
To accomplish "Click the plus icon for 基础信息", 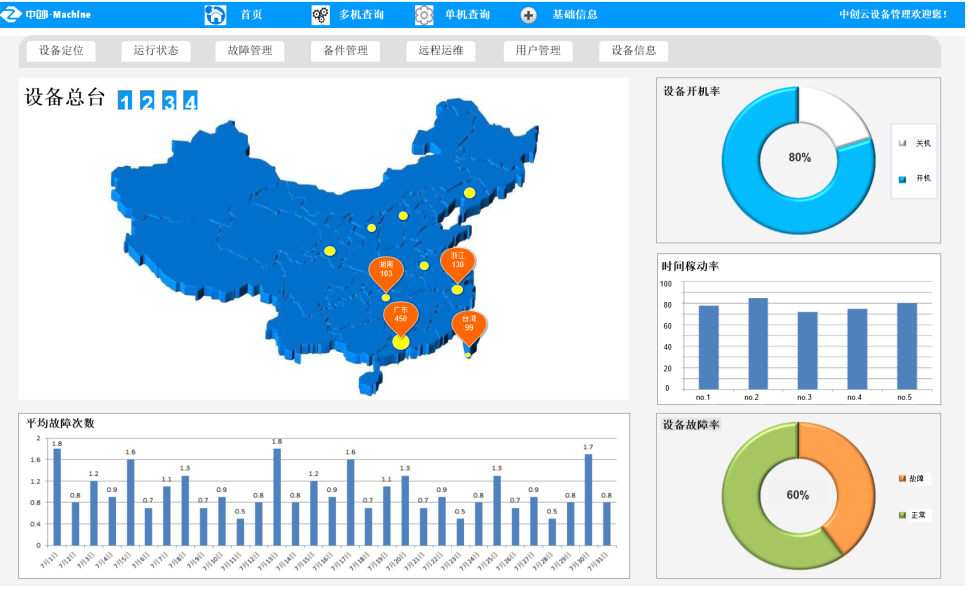I will (x=529, y=15).
